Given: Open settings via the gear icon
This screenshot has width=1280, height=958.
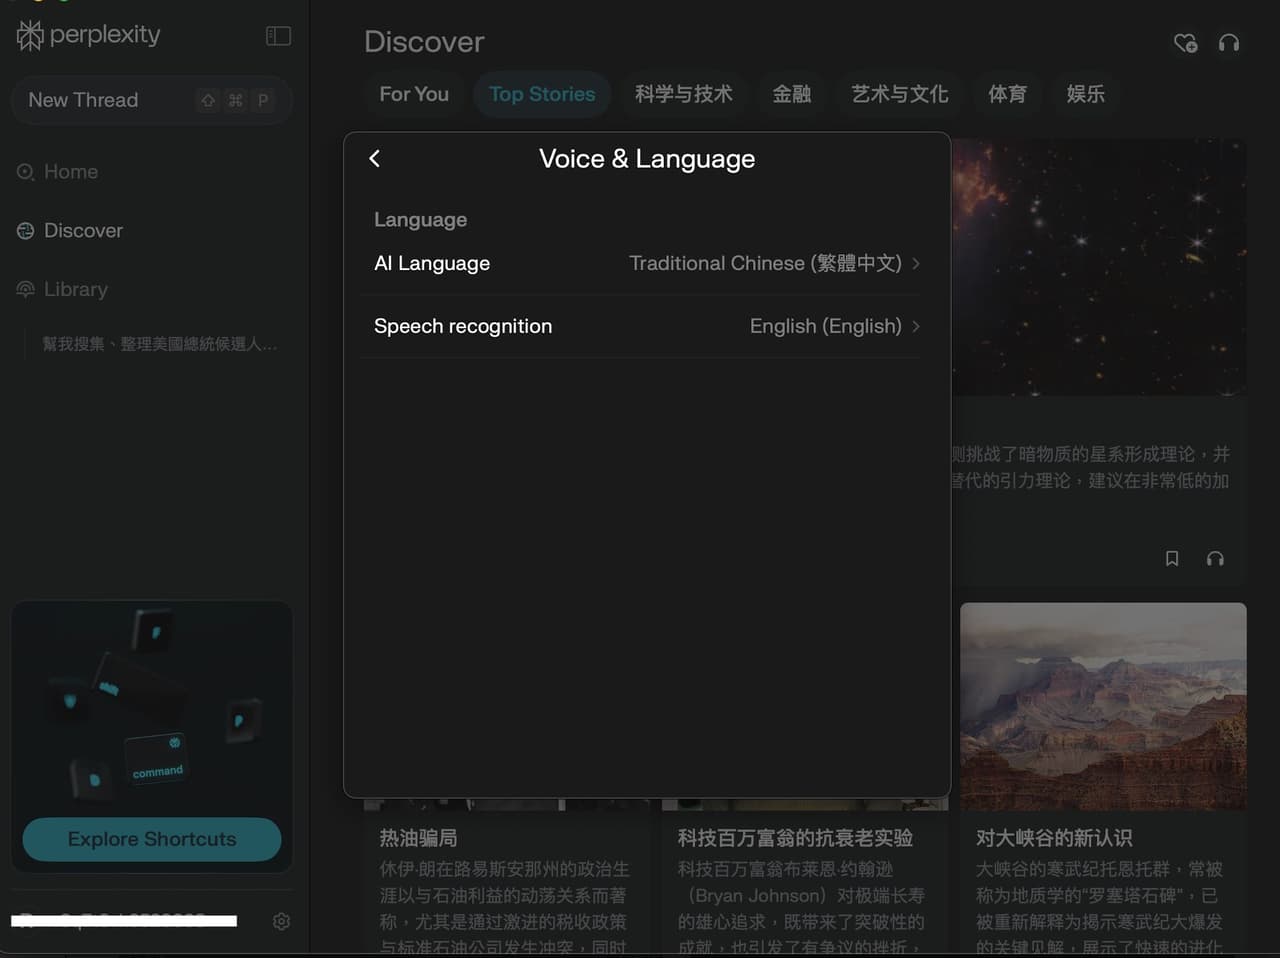Looking at the screenshot, I should 281,921.
